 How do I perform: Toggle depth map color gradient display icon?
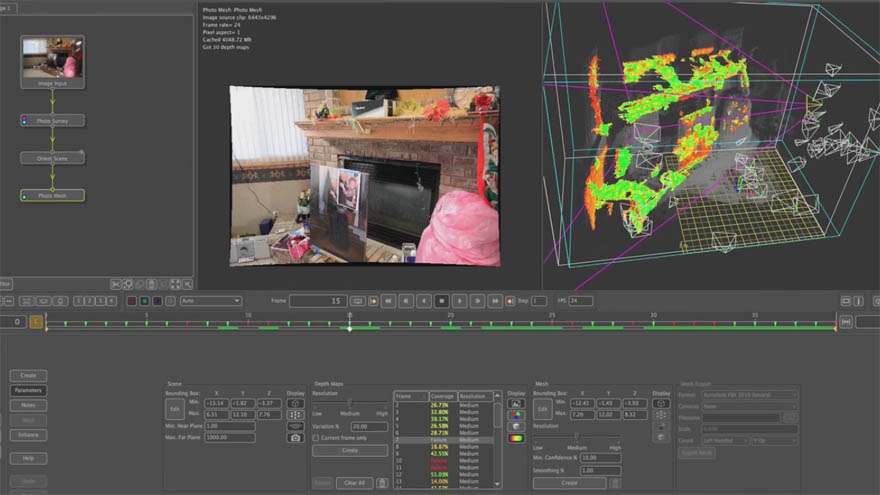(516, 438)
